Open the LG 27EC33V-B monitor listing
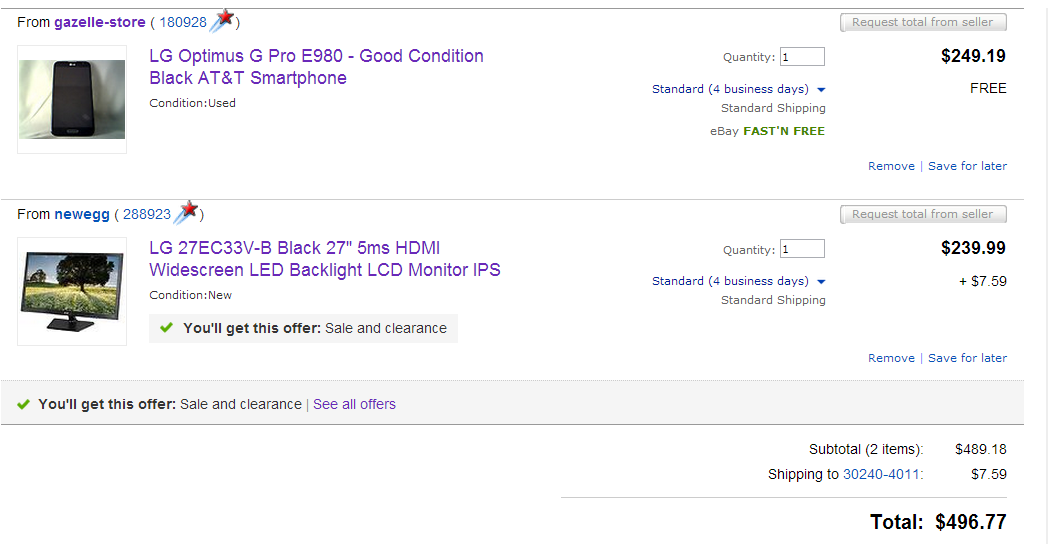The image size is (1048, 544). [x=325, y=259]
